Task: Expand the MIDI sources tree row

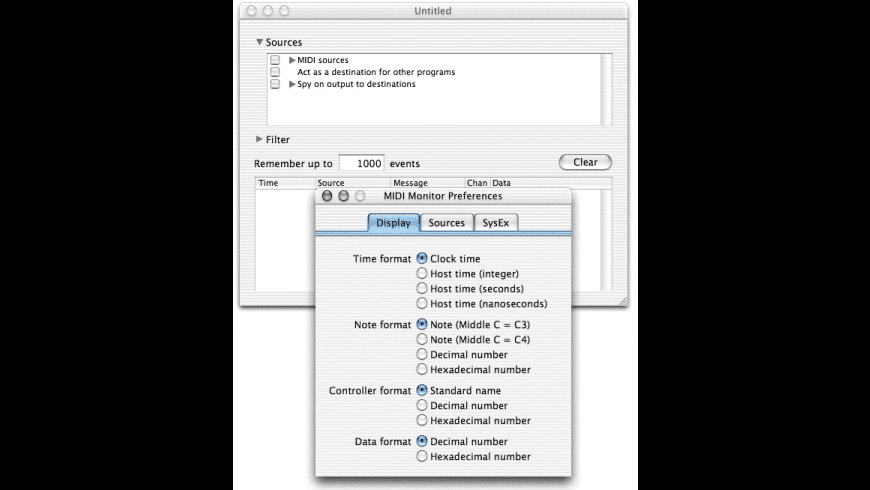Action: pos(292,60)
